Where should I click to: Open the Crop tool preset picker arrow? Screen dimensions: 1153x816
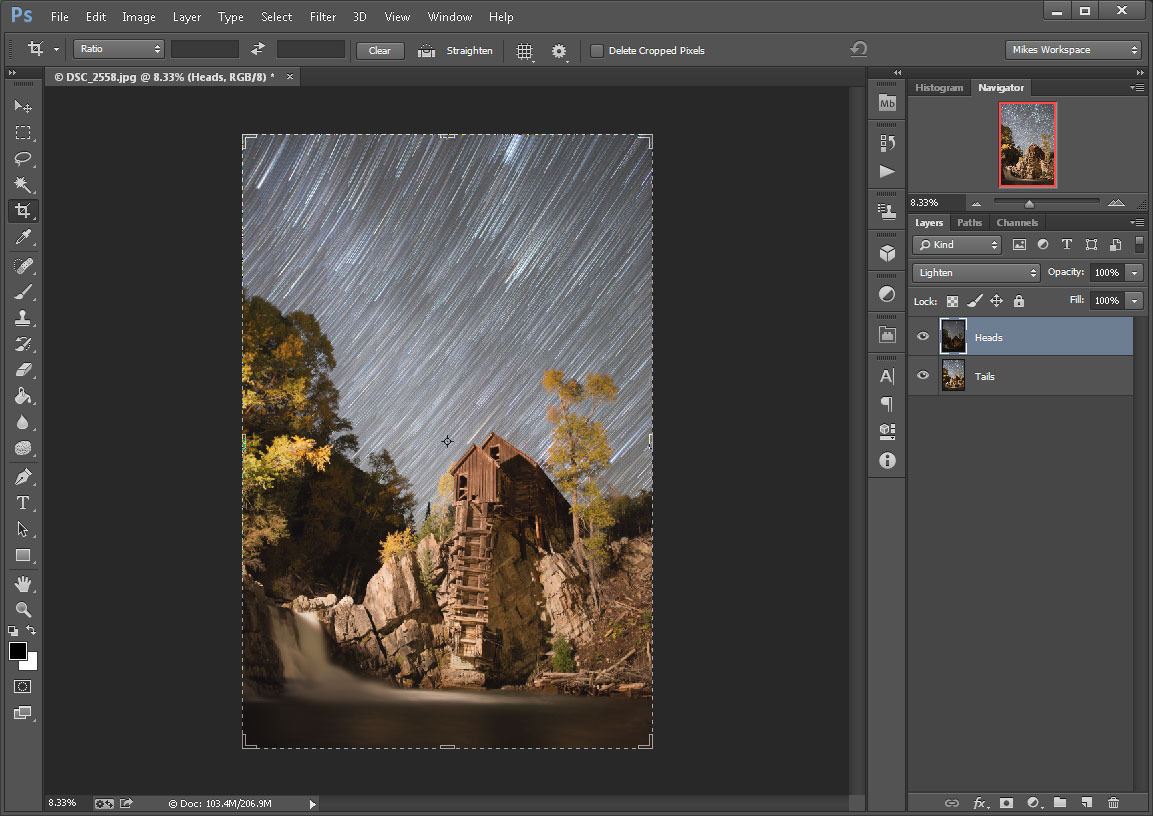click(57, 49)
